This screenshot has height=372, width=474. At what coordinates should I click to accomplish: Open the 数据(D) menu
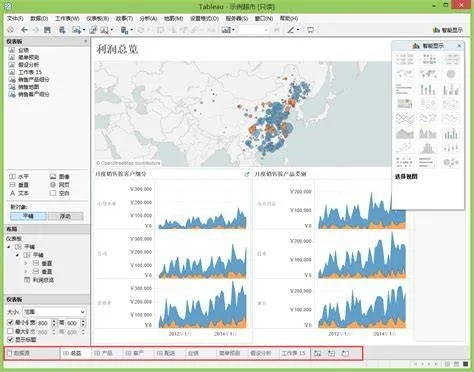point(39,18)
